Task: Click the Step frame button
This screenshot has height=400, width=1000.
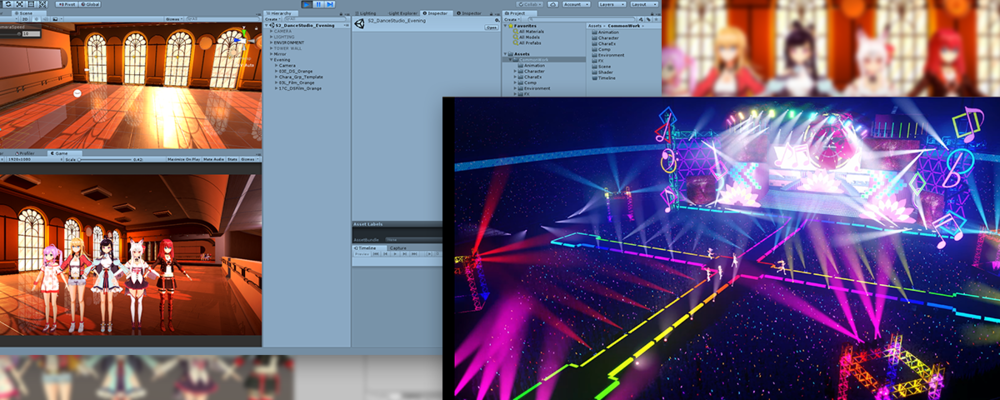Action: tap(328, 4)
